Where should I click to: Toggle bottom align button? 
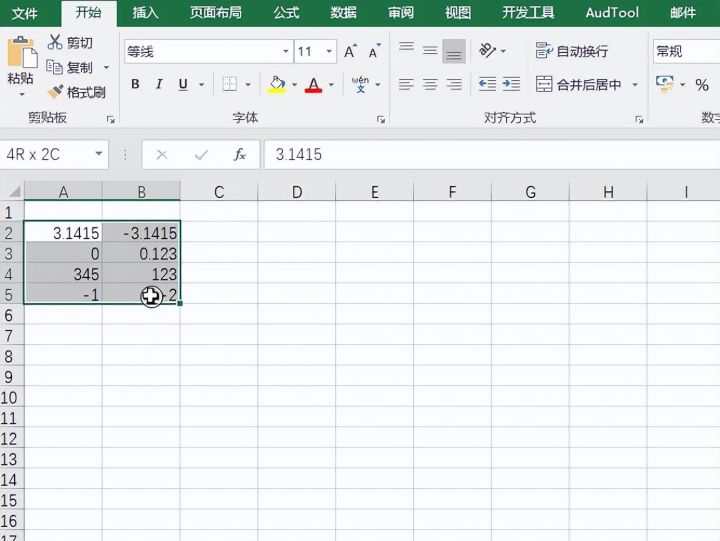coord(454,51)
